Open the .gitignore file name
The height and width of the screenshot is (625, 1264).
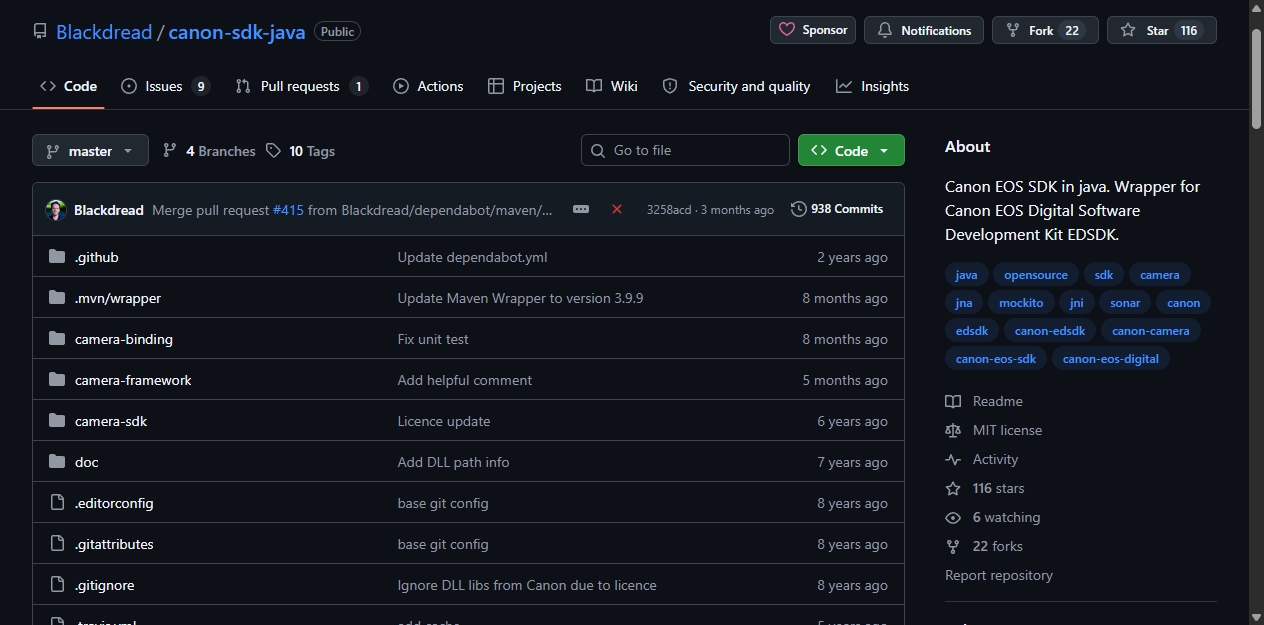point(104,585)
